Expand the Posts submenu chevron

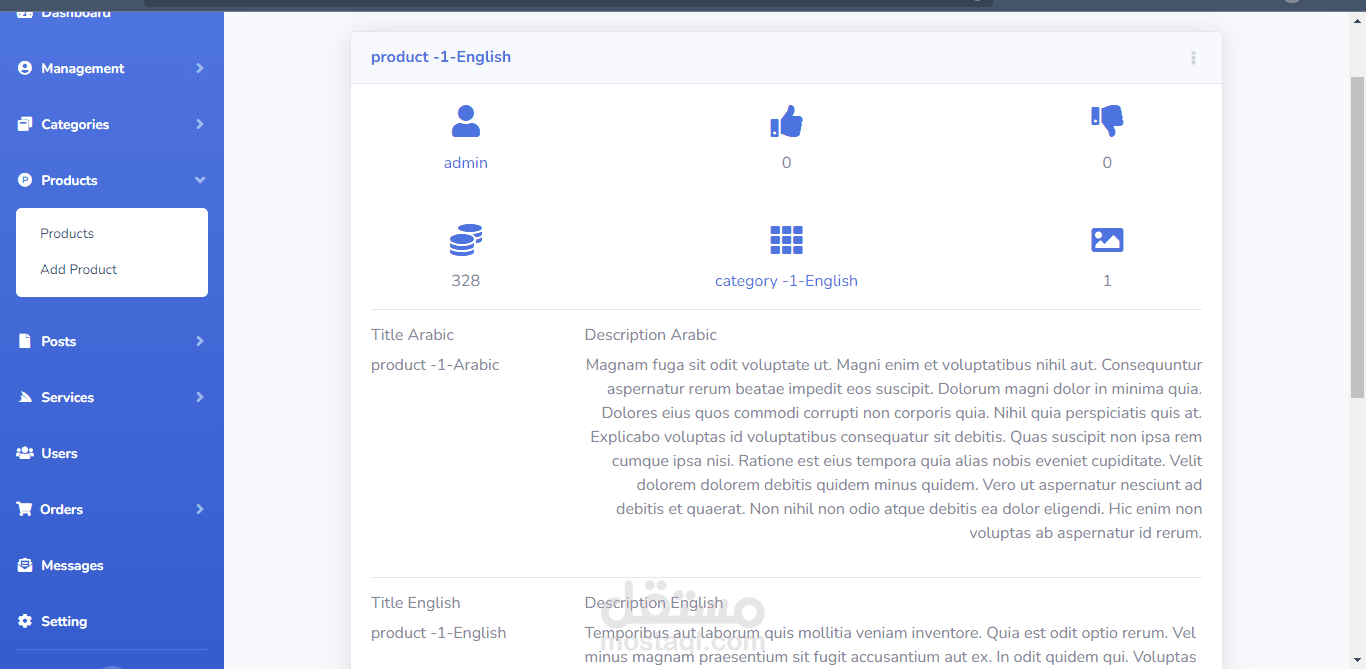pyautogui.click(x=200, y=341)
